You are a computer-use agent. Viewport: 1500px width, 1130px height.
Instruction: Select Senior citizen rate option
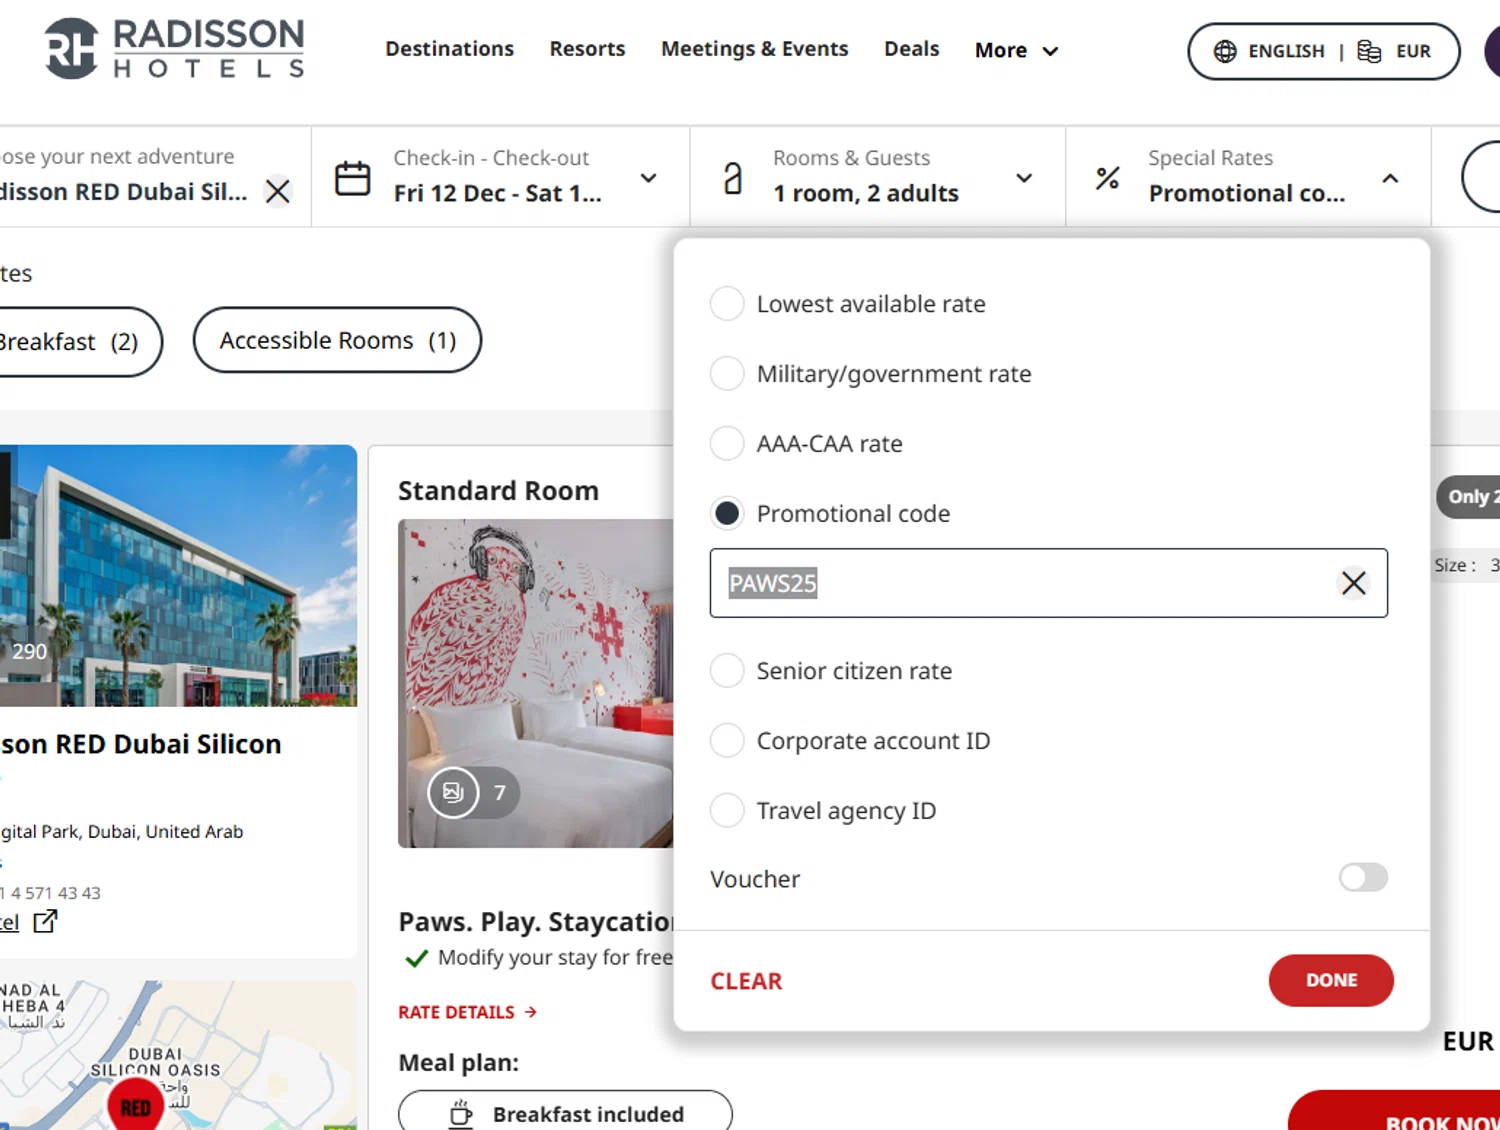[727, 670]
